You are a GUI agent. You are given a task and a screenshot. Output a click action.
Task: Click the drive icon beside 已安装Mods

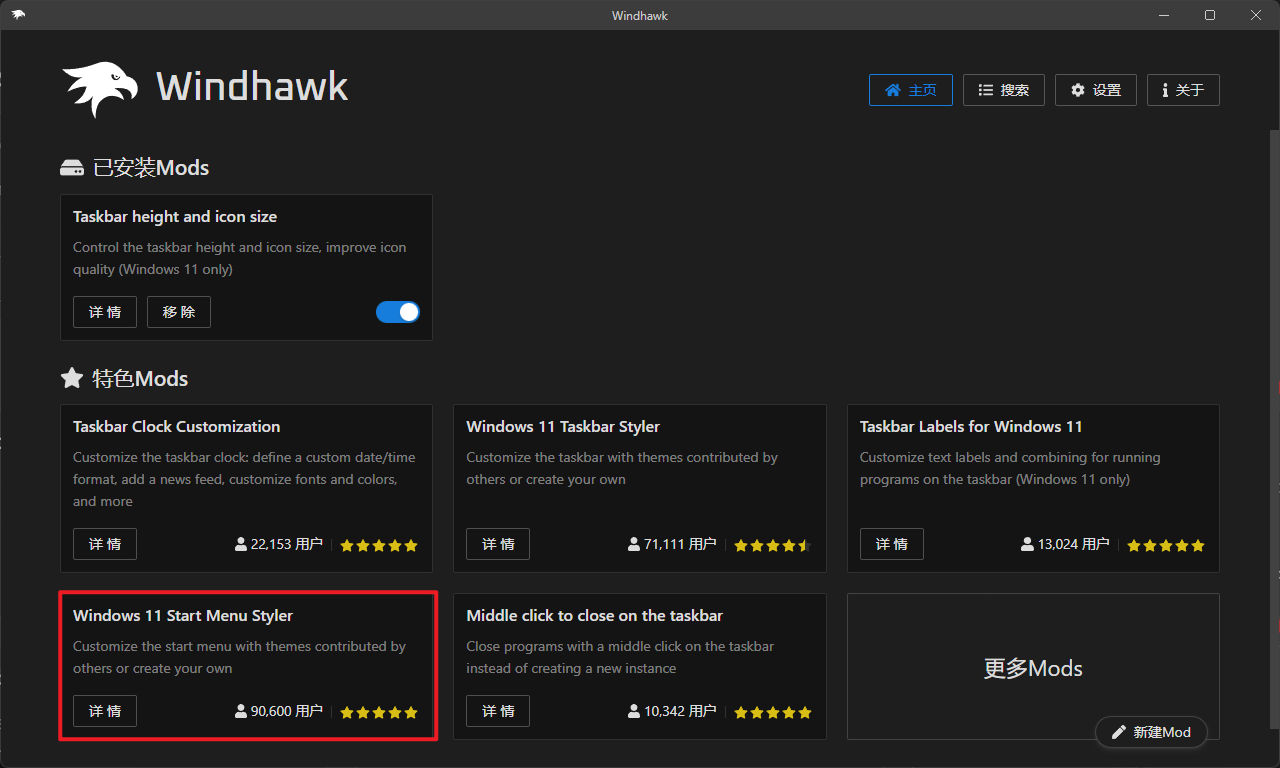coord(71,168)
